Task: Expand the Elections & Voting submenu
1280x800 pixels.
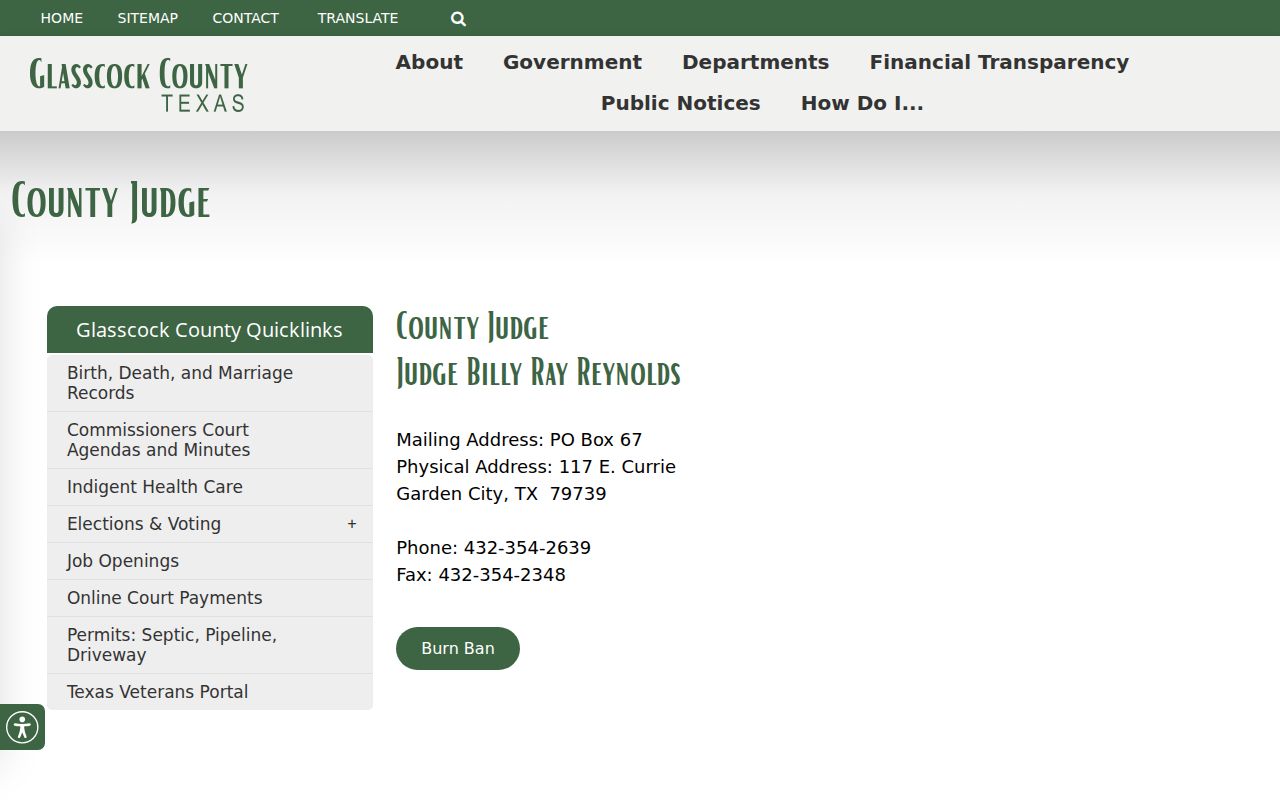Action: point(352,524)
